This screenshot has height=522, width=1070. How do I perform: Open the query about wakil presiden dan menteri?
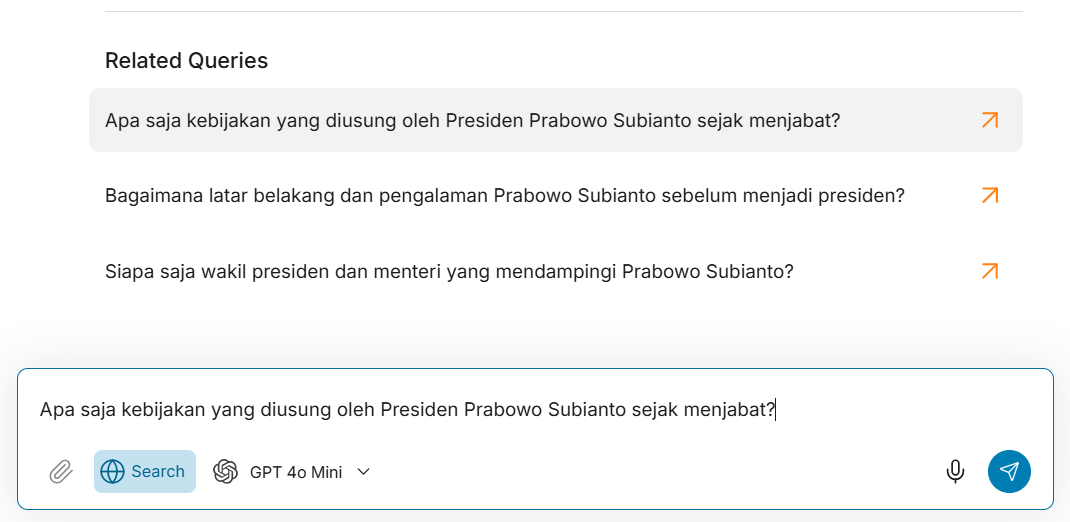coord(449,271)
